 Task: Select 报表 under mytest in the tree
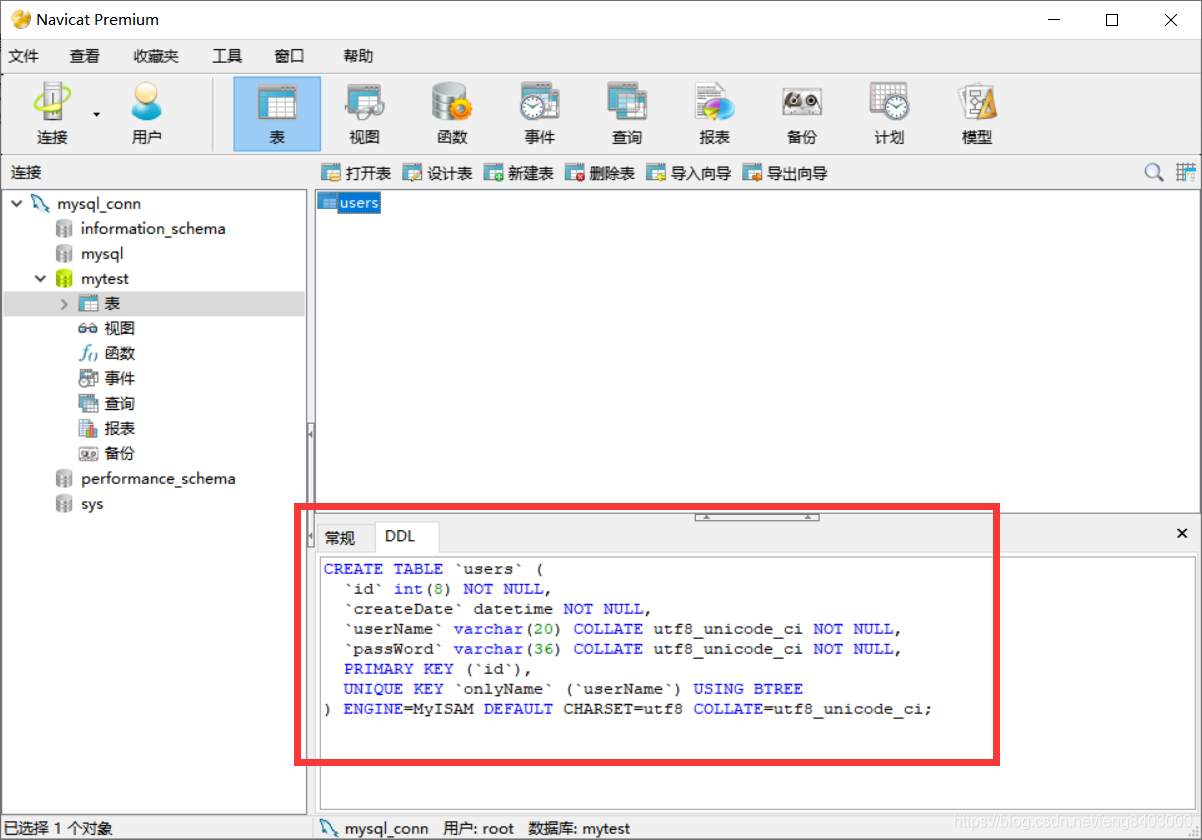(x=119, y=429)
